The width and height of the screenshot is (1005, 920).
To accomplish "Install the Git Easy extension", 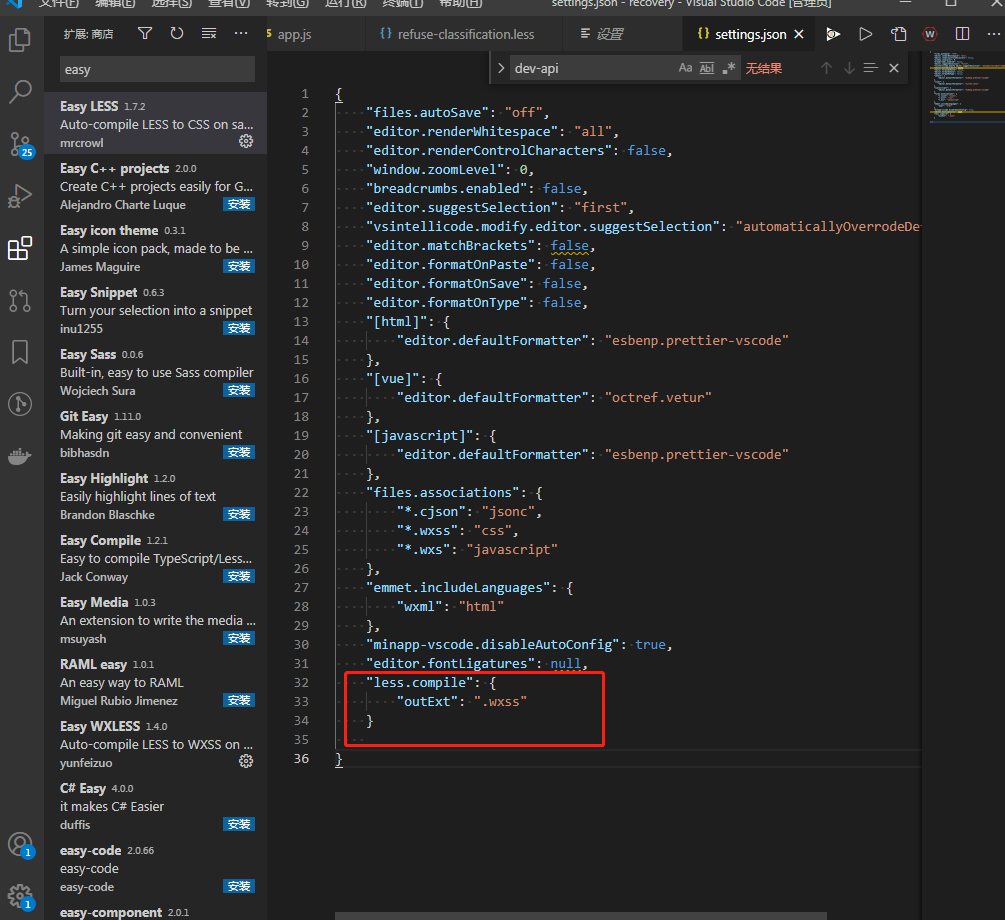I will 239,452.
